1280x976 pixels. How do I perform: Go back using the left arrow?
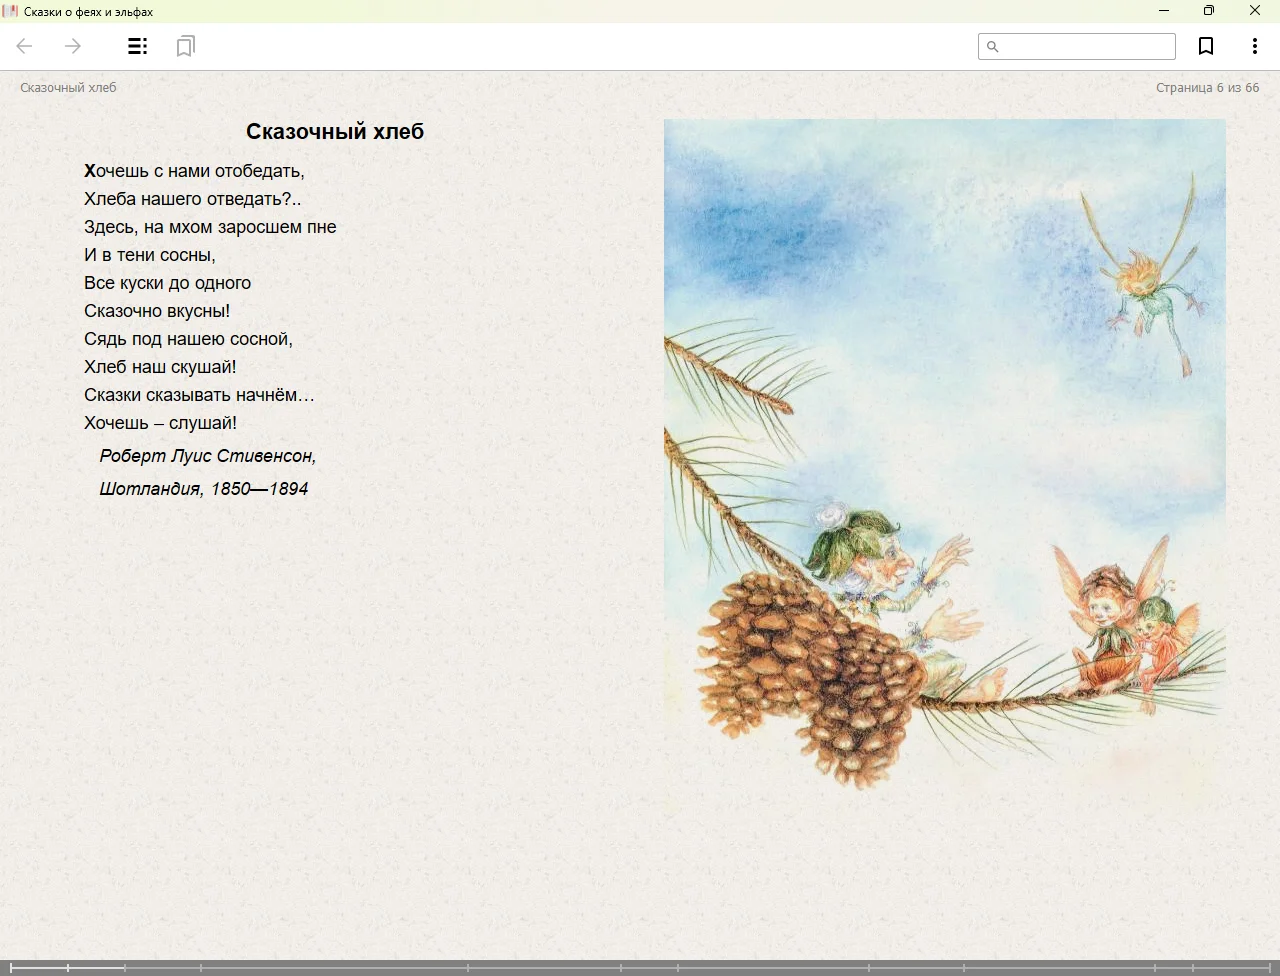coord(25,46)
